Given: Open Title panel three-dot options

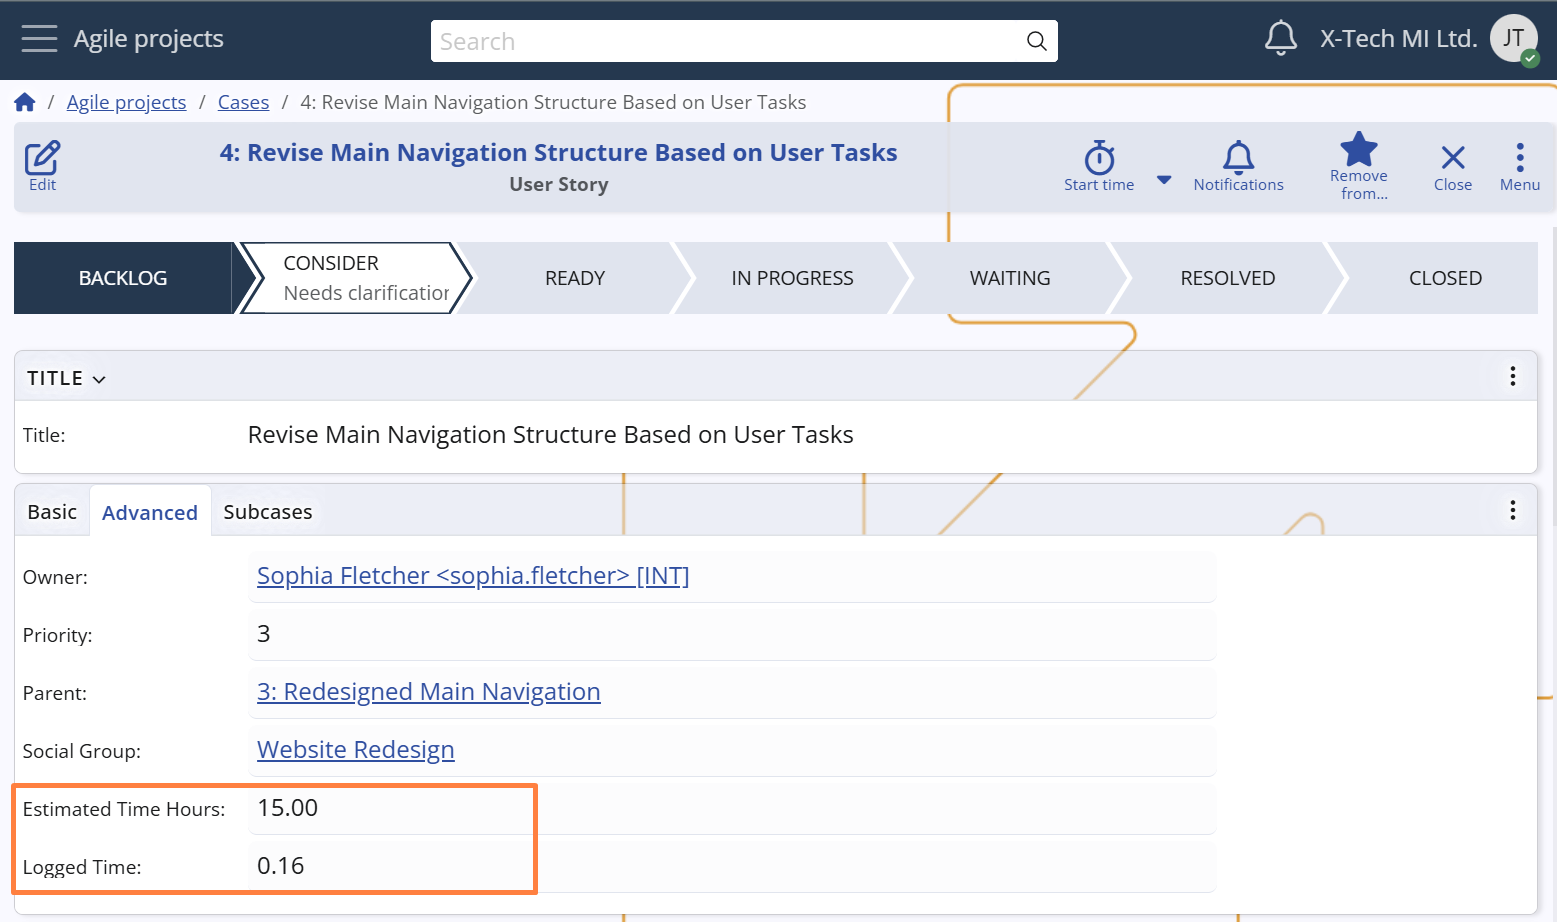Looking at the screenshot, I should pyautogui.click(x=1512, y=376).
